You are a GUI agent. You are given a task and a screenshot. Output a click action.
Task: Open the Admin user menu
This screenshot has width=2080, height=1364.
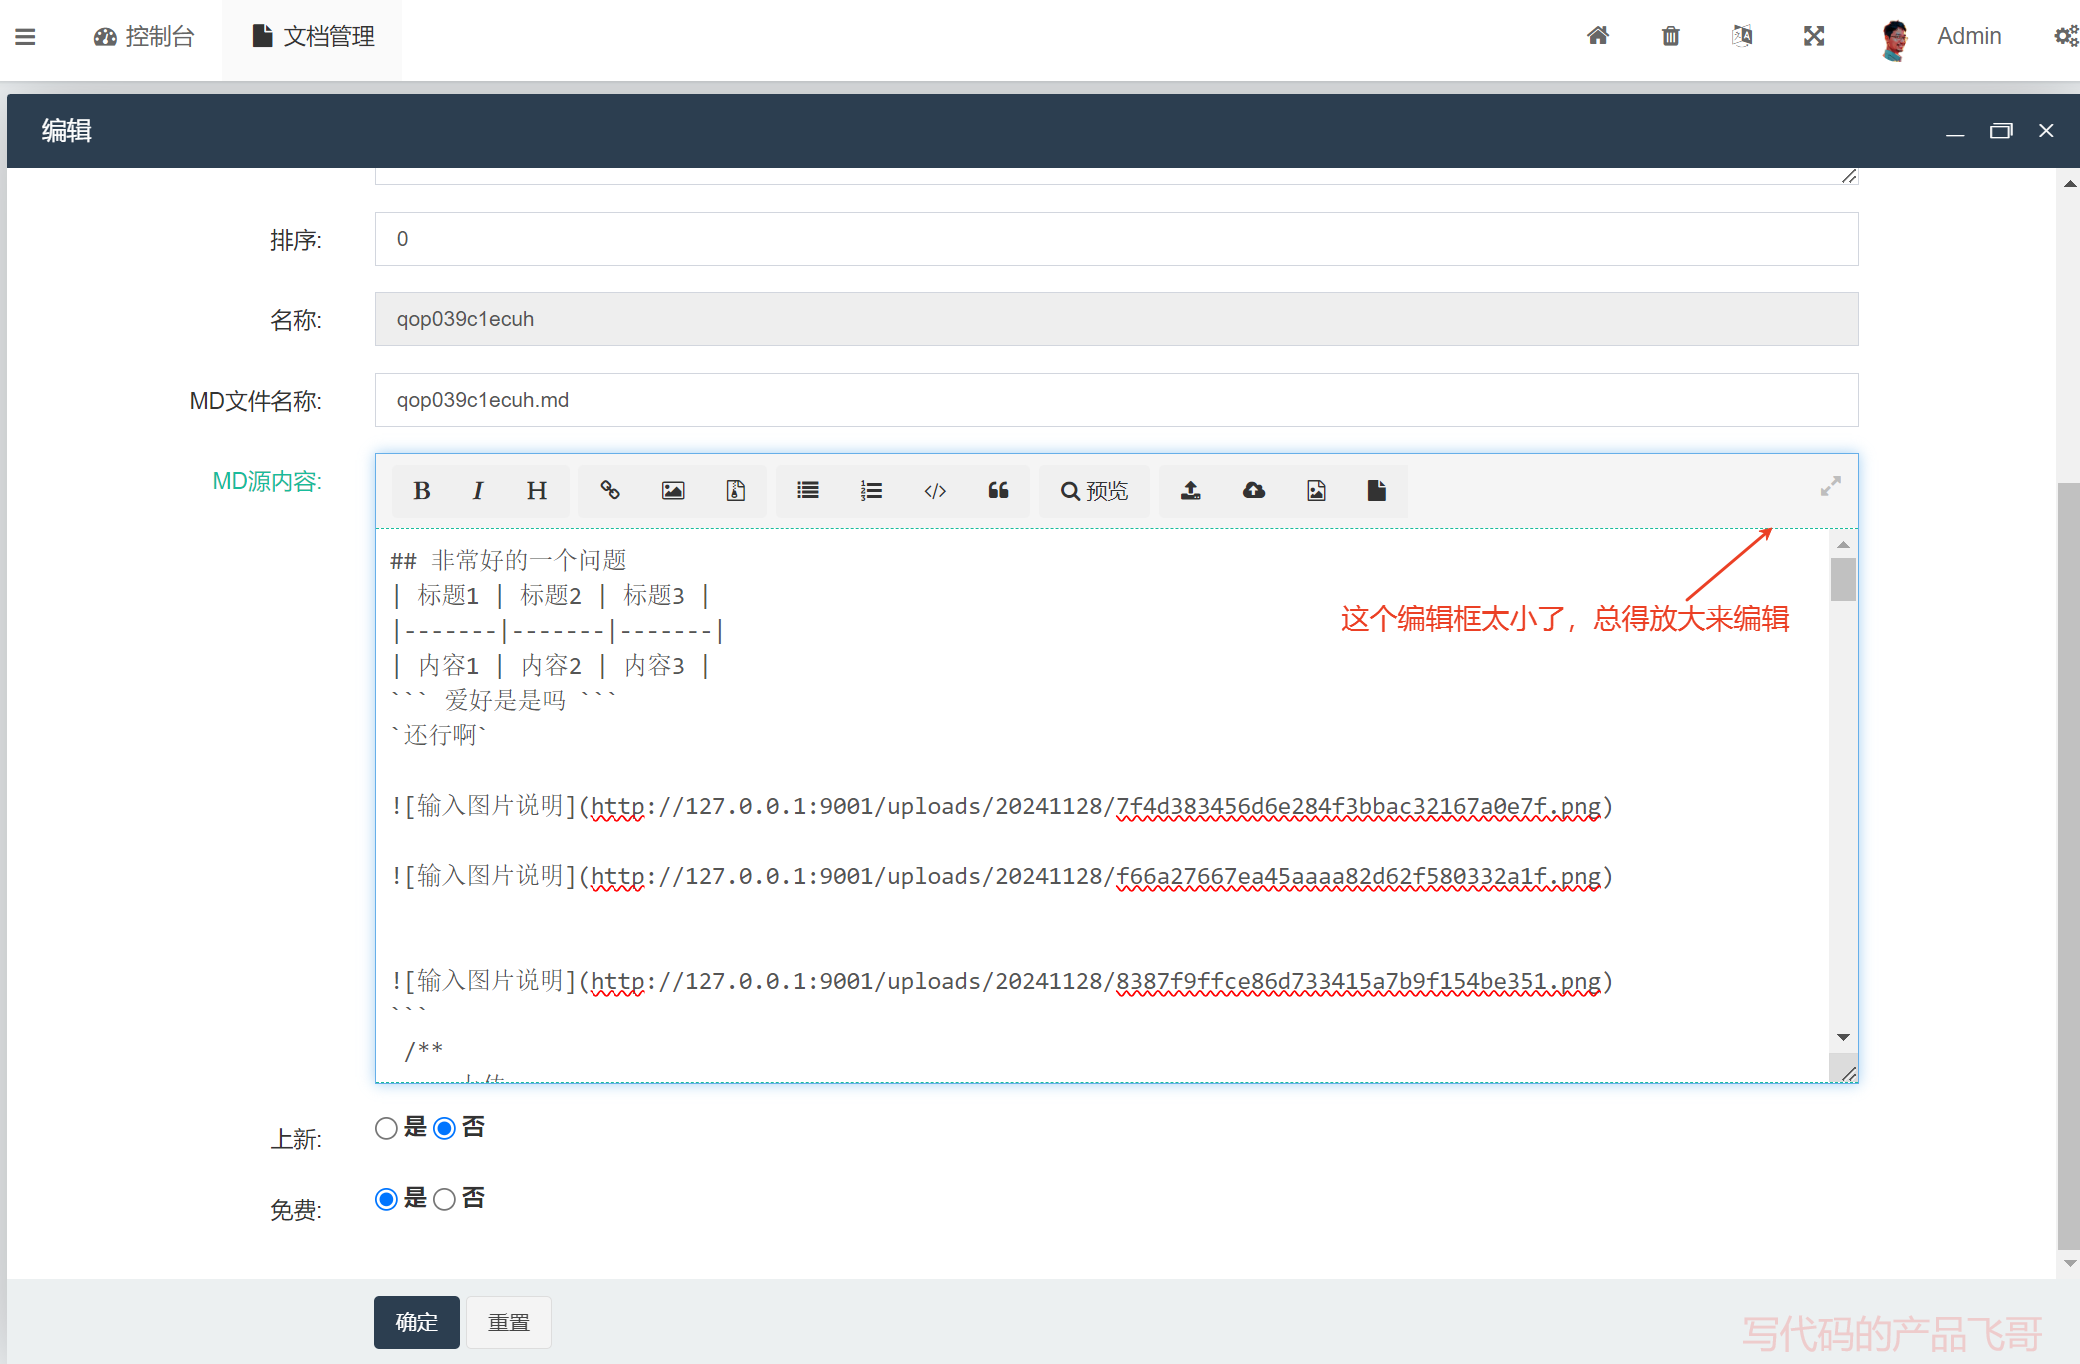pyautogui.click(x=1969, y=36)
